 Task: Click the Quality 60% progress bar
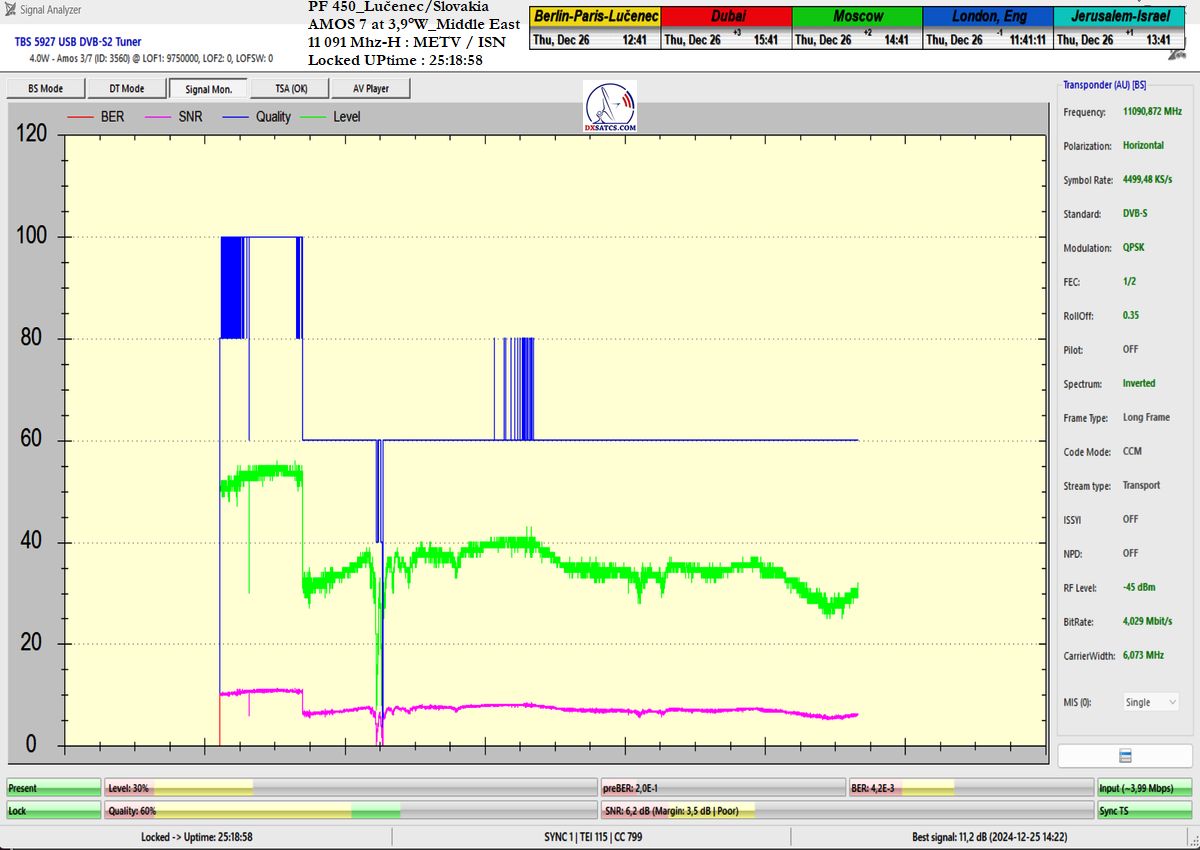pyautogui.click(x=350, y=811)
